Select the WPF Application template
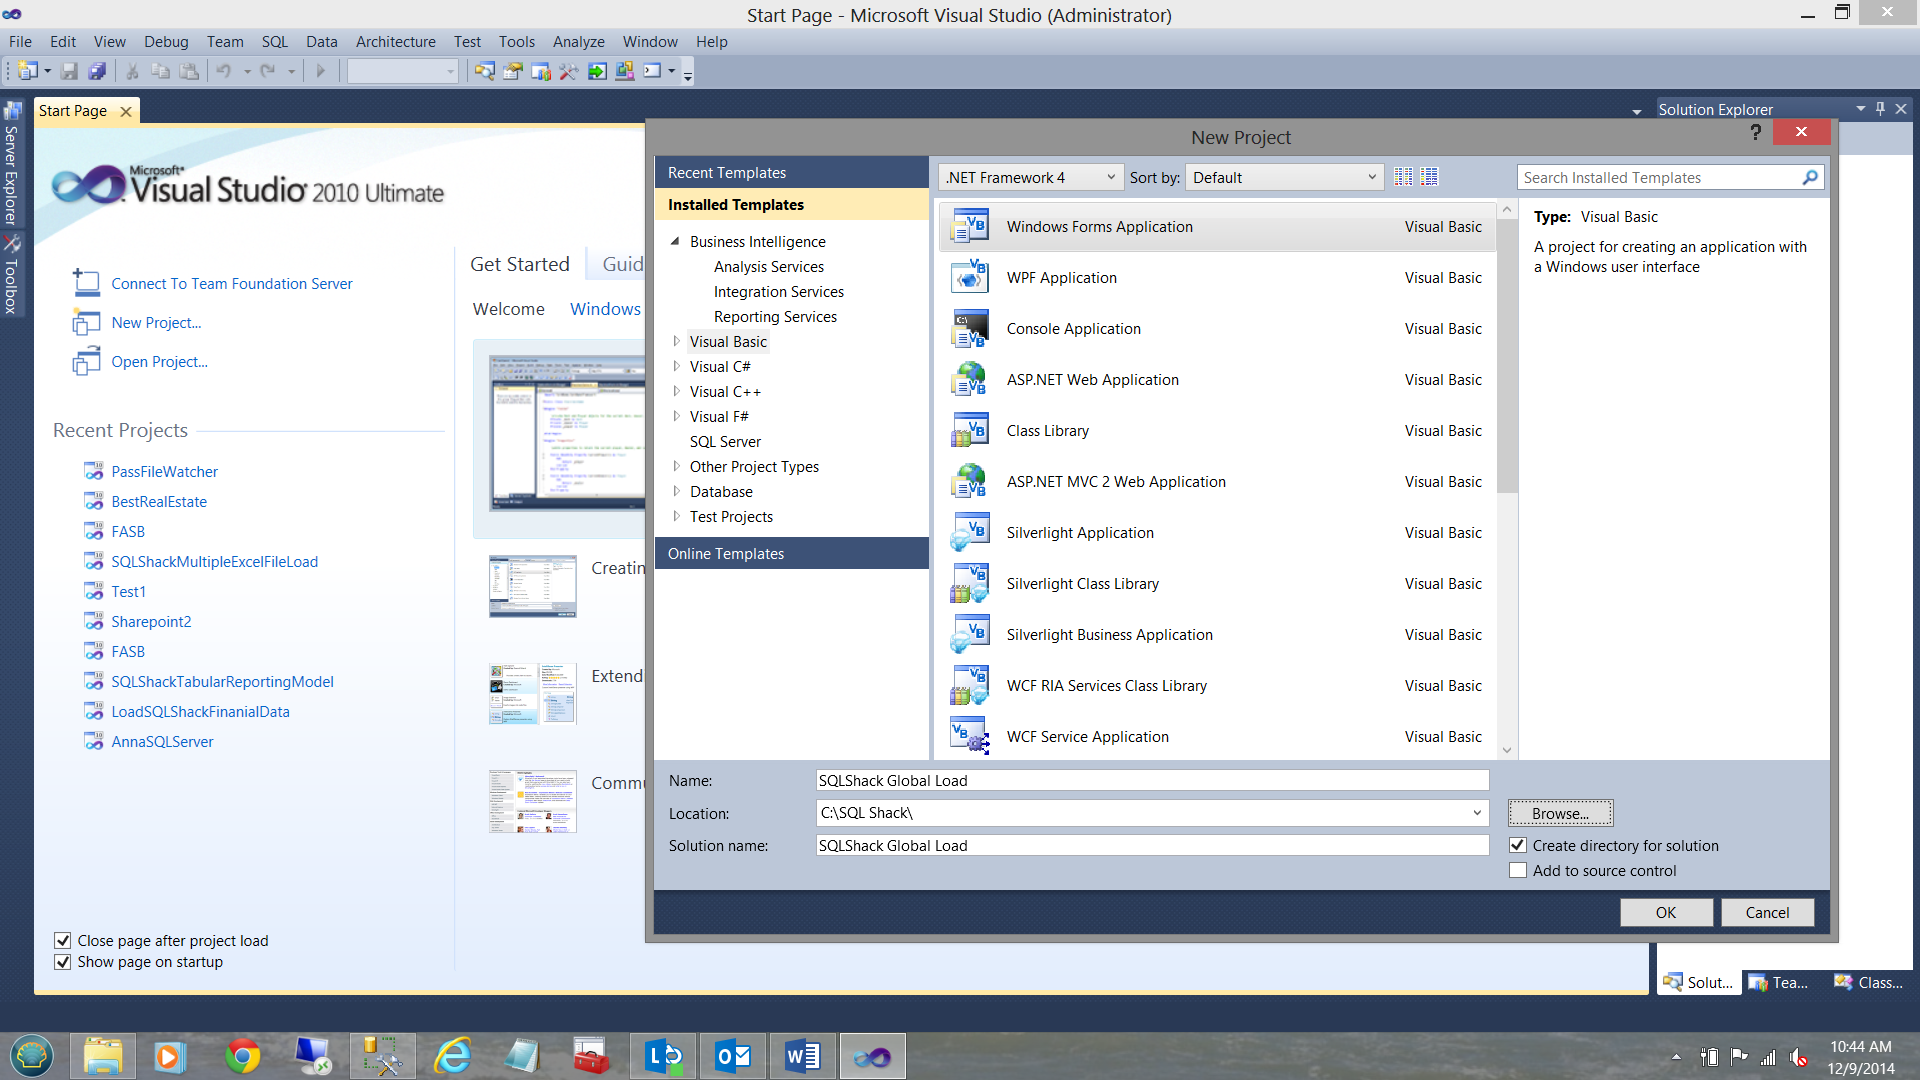The image size is (1920, 1080). click(1062, 277)
